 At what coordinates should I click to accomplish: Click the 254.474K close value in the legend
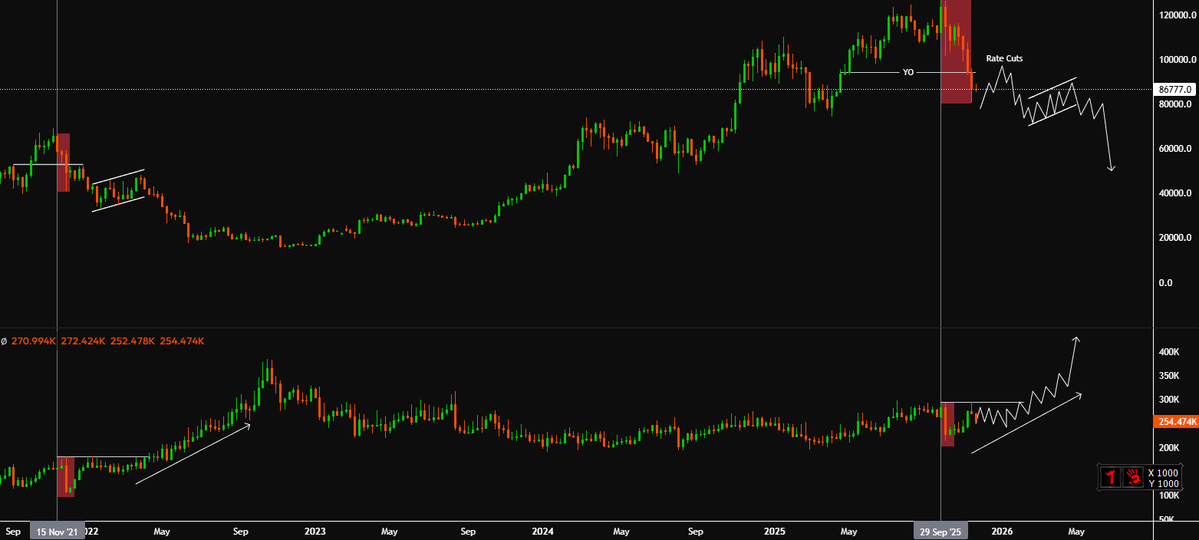[181, 341]
